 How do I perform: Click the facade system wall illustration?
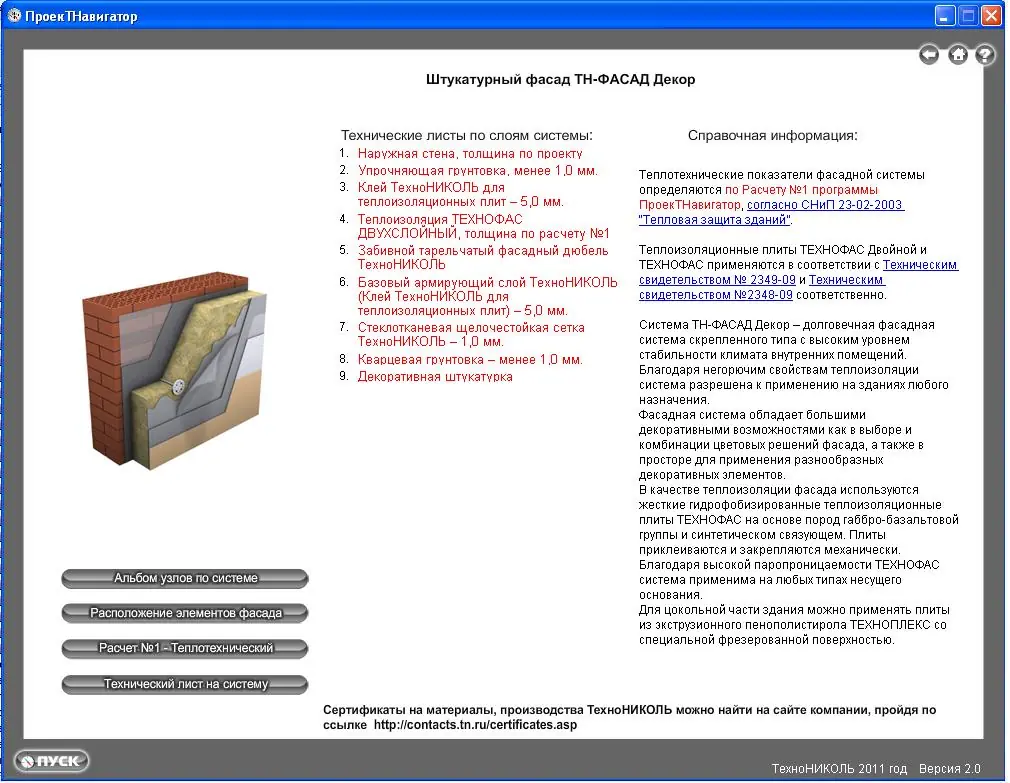click(x=174, y=370)
